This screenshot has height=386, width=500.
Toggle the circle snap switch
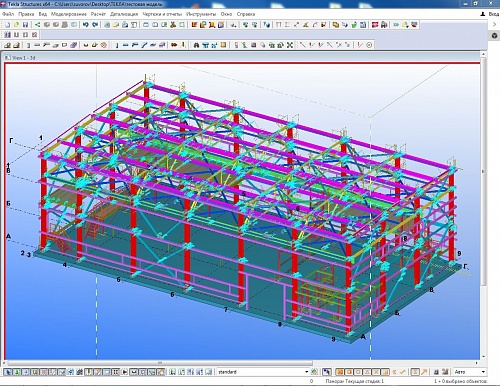(358, 372)
